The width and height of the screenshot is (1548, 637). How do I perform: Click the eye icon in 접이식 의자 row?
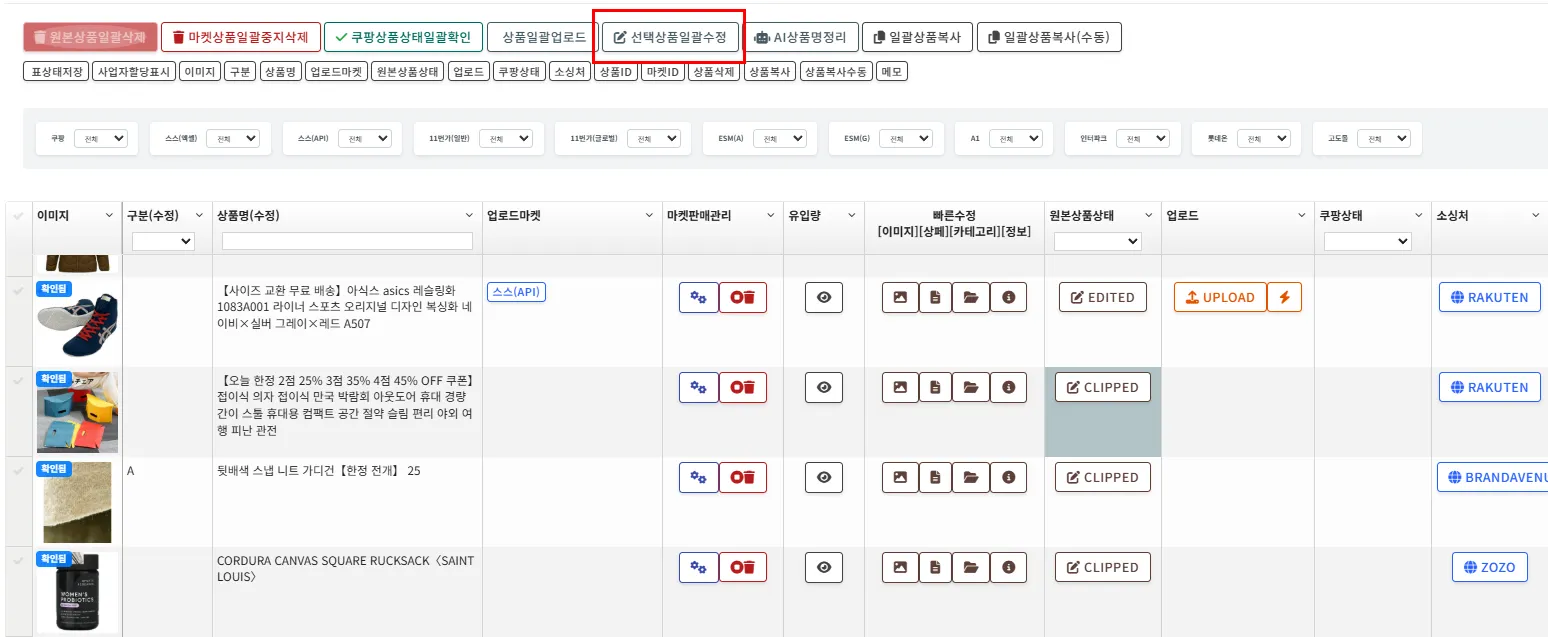coord(824,387)
